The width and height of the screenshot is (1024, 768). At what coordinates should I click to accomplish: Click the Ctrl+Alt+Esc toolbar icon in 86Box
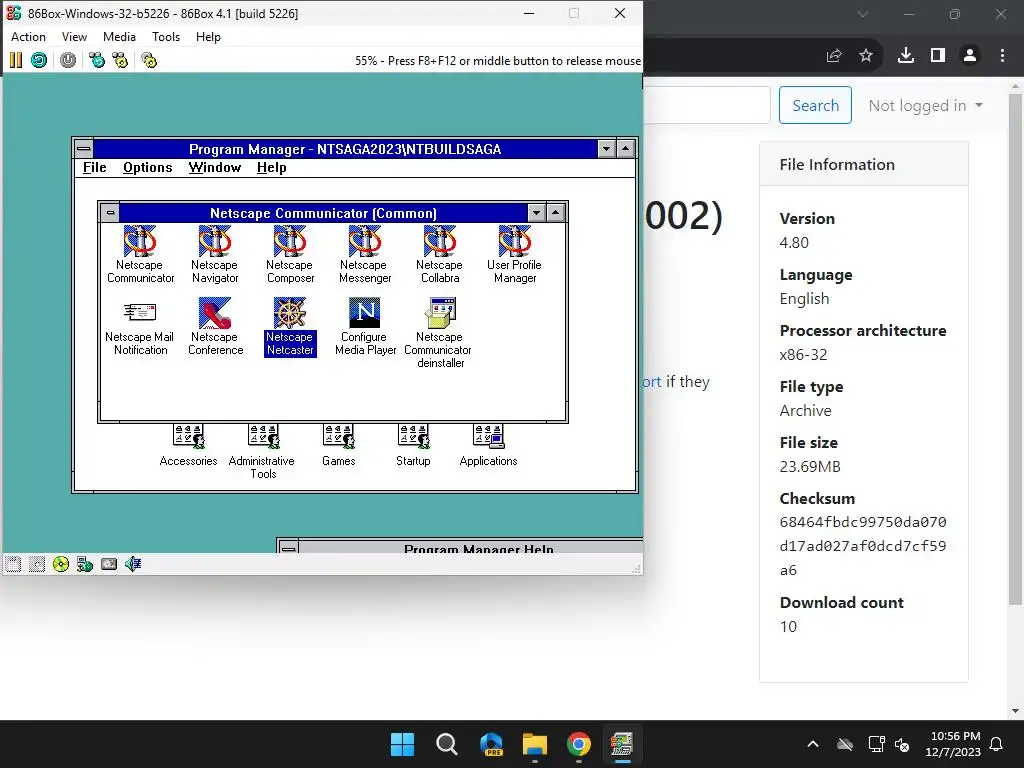[x=120, y=61]
